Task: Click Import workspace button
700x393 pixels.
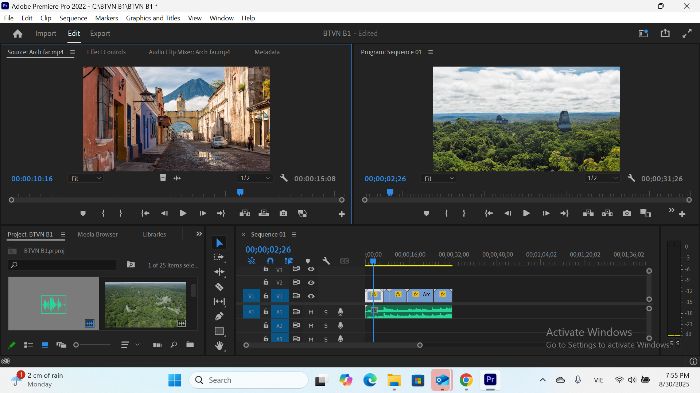Action: point(46,33)
